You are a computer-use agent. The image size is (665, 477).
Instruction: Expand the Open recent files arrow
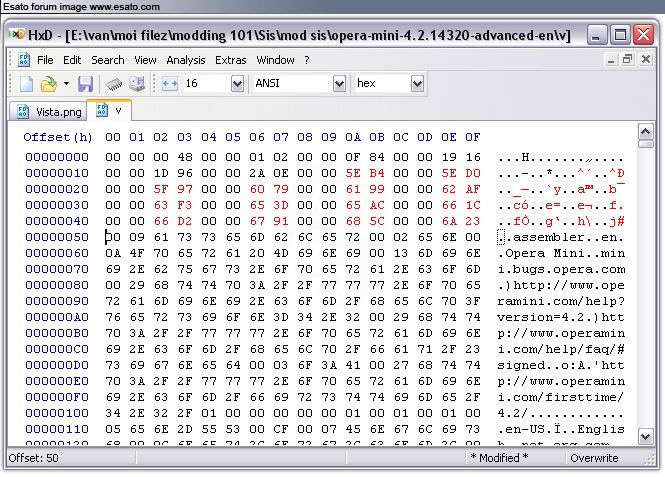click(x=66, y=84)
